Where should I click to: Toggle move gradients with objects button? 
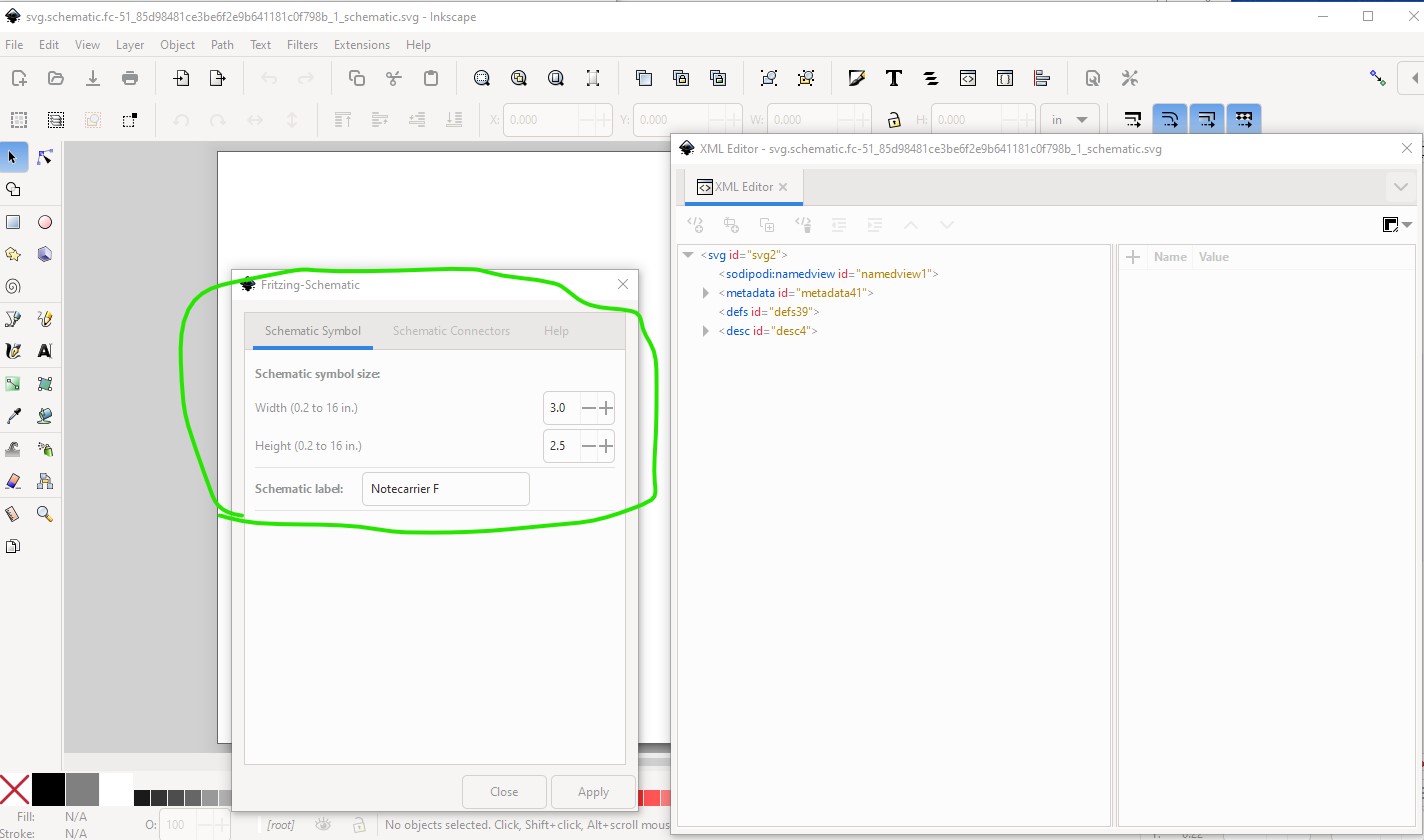[x=1207, y=120]
